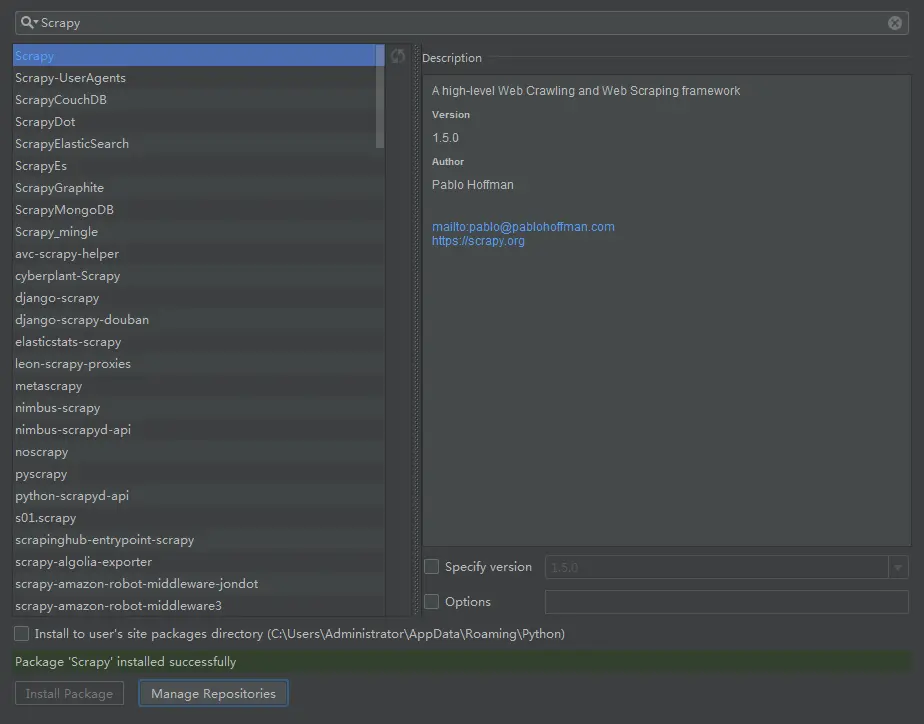Click the Install Package button
This screenshot has width=924, height=724.
click(69, 693)
